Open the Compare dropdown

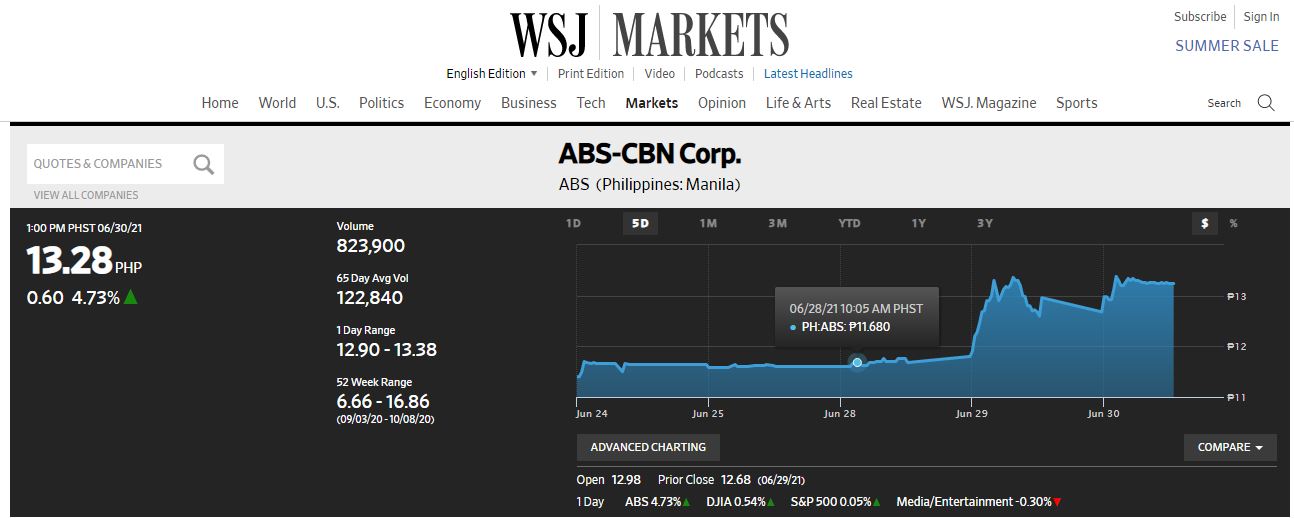(1230, 447)
